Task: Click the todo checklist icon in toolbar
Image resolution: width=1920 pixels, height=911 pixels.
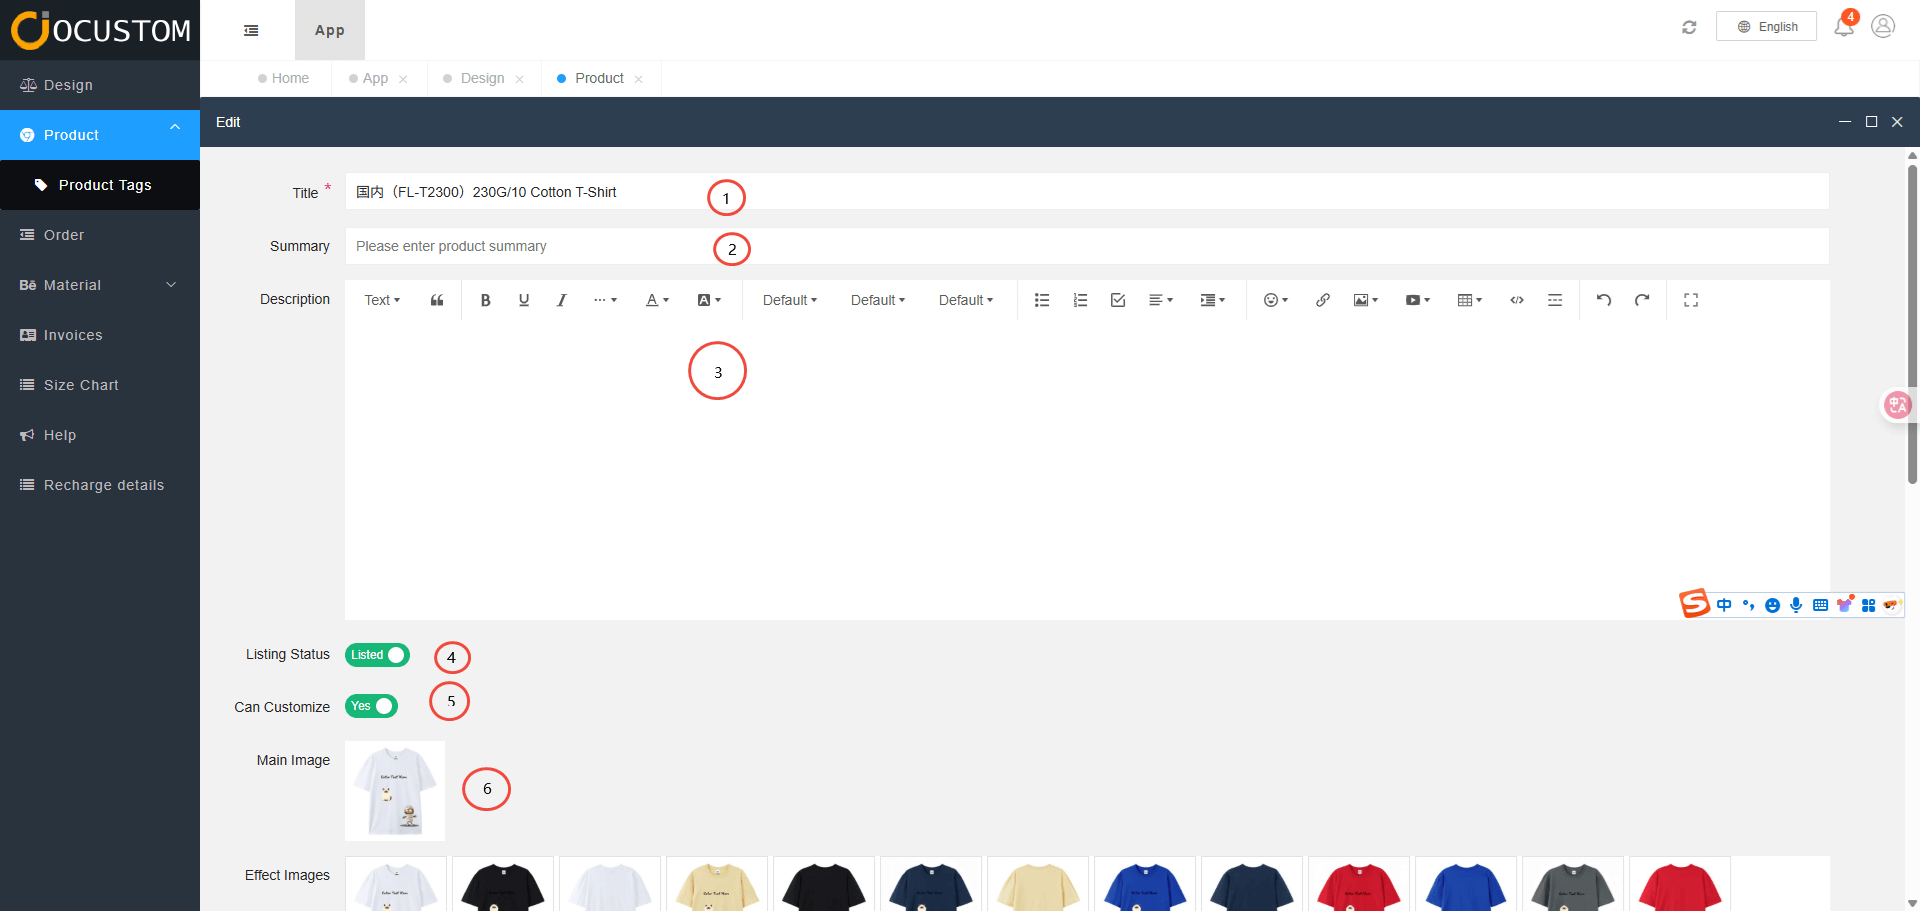Action: tap(1118, 300)
